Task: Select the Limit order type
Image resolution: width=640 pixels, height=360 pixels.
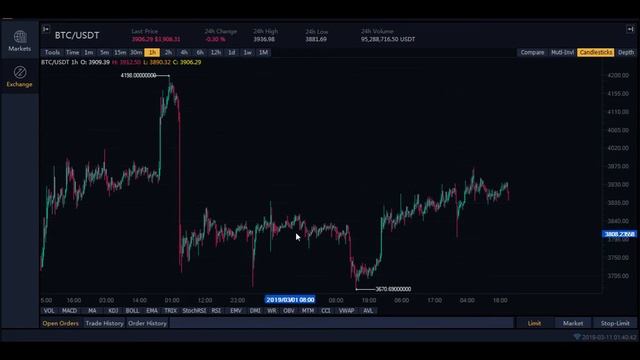Action: (534, 323)
